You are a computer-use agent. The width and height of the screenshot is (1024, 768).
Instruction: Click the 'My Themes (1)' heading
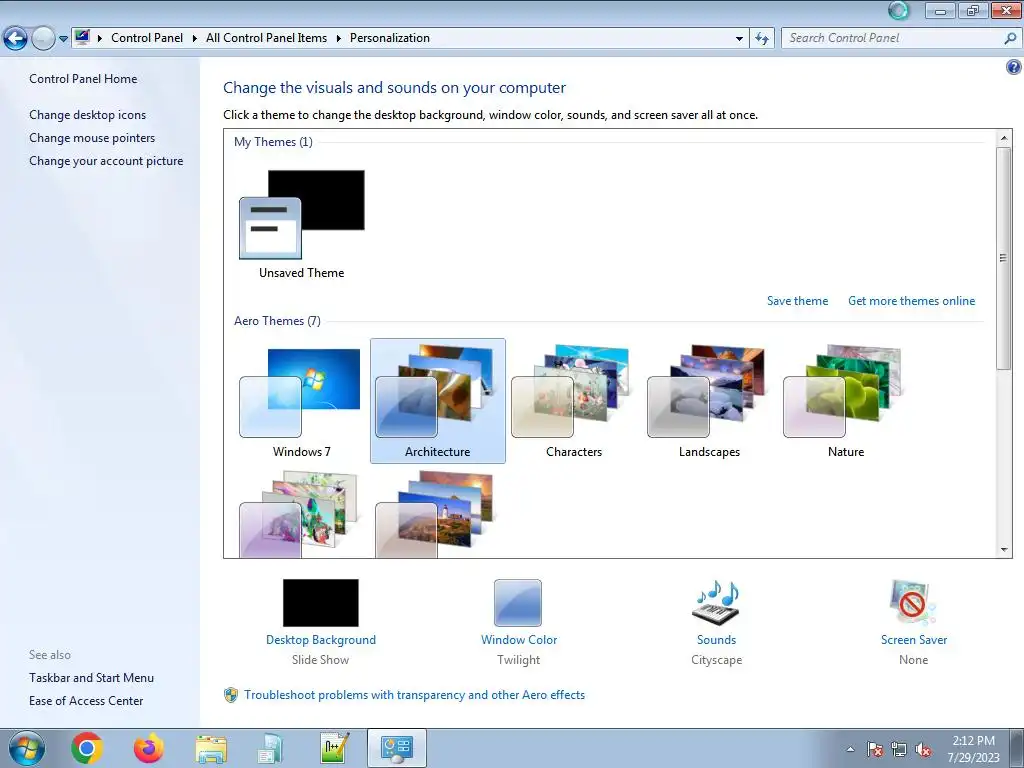273,142
